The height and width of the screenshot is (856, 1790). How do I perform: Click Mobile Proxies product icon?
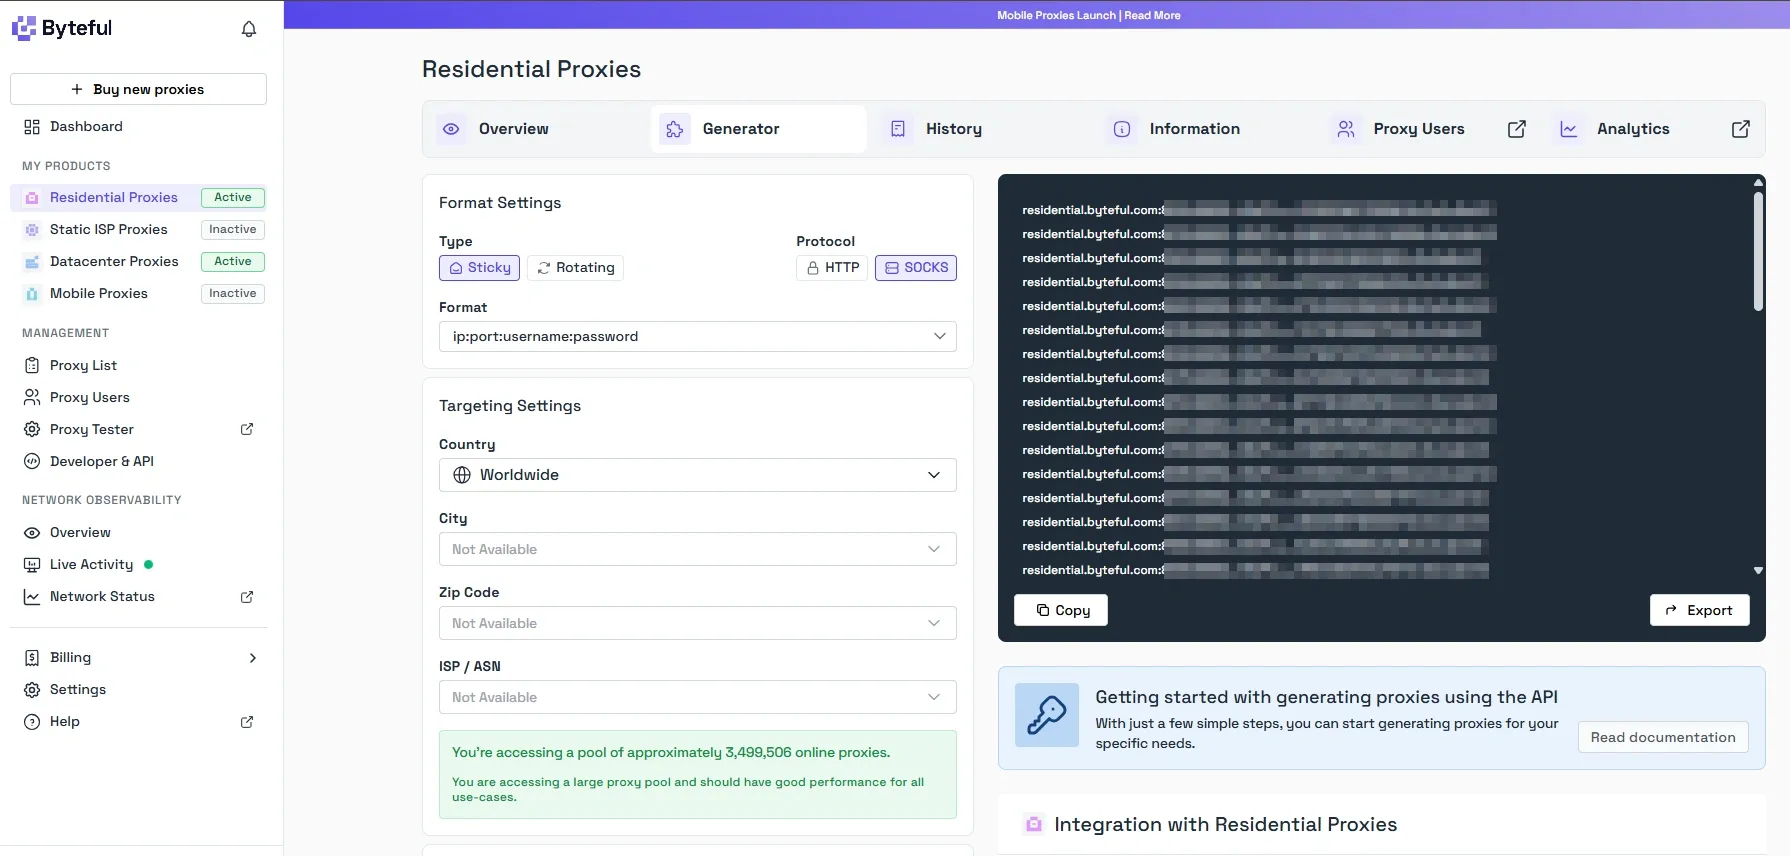tap(32, 294)
